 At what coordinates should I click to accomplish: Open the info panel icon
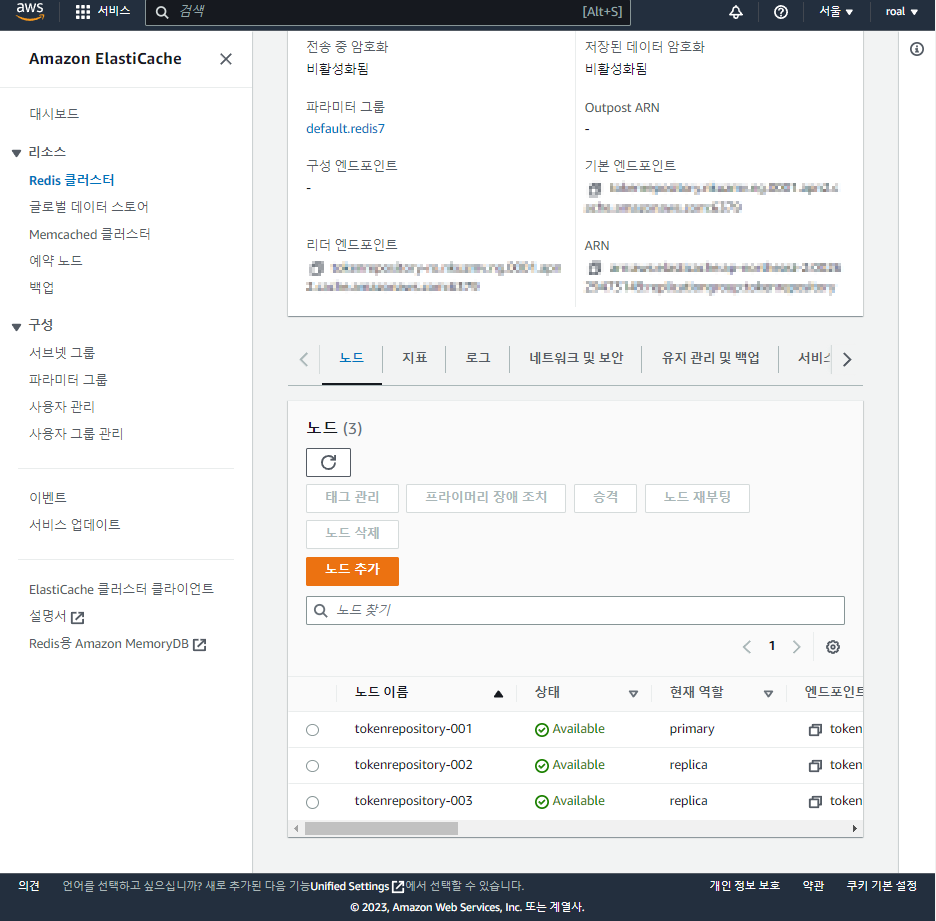[x=916, y=49]
